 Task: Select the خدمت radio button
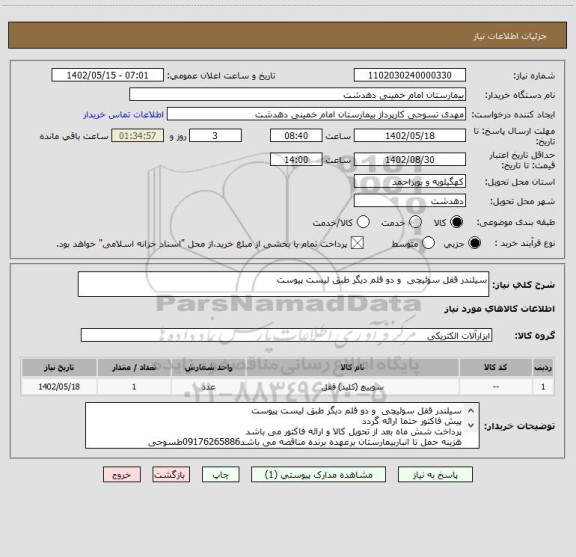point(415,222)
